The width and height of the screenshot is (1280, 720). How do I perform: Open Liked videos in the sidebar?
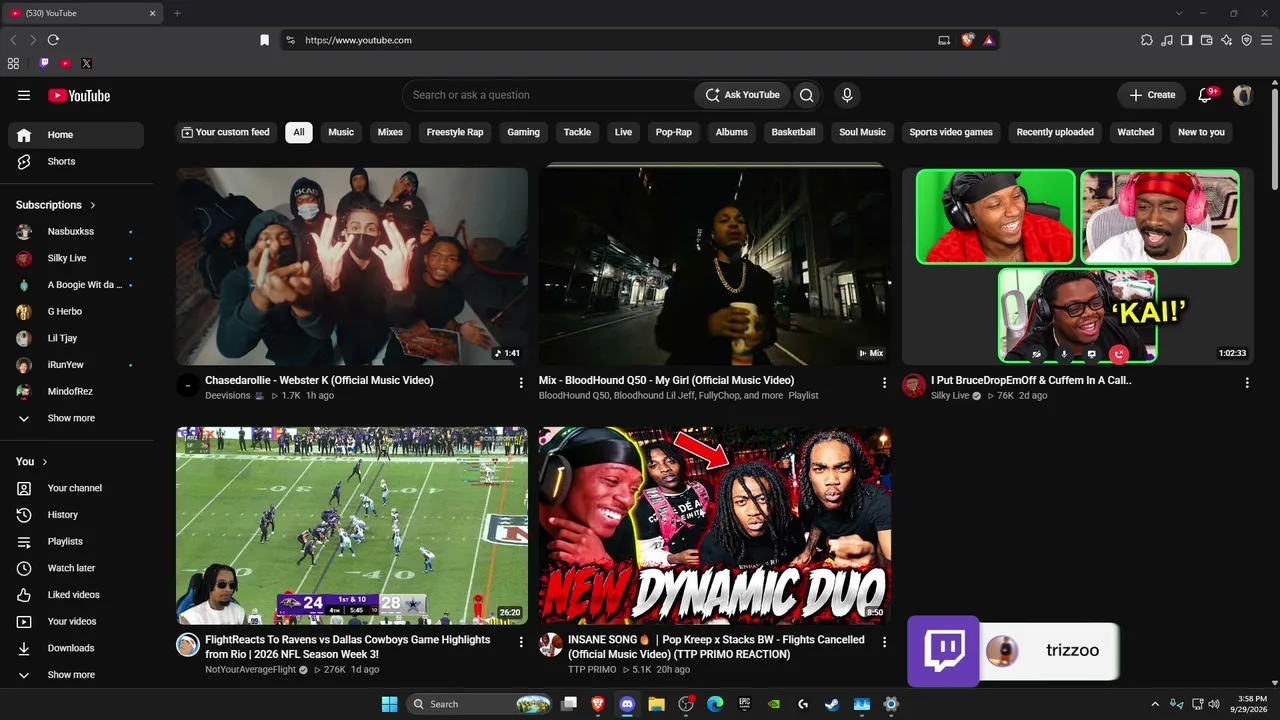point(76,595)
